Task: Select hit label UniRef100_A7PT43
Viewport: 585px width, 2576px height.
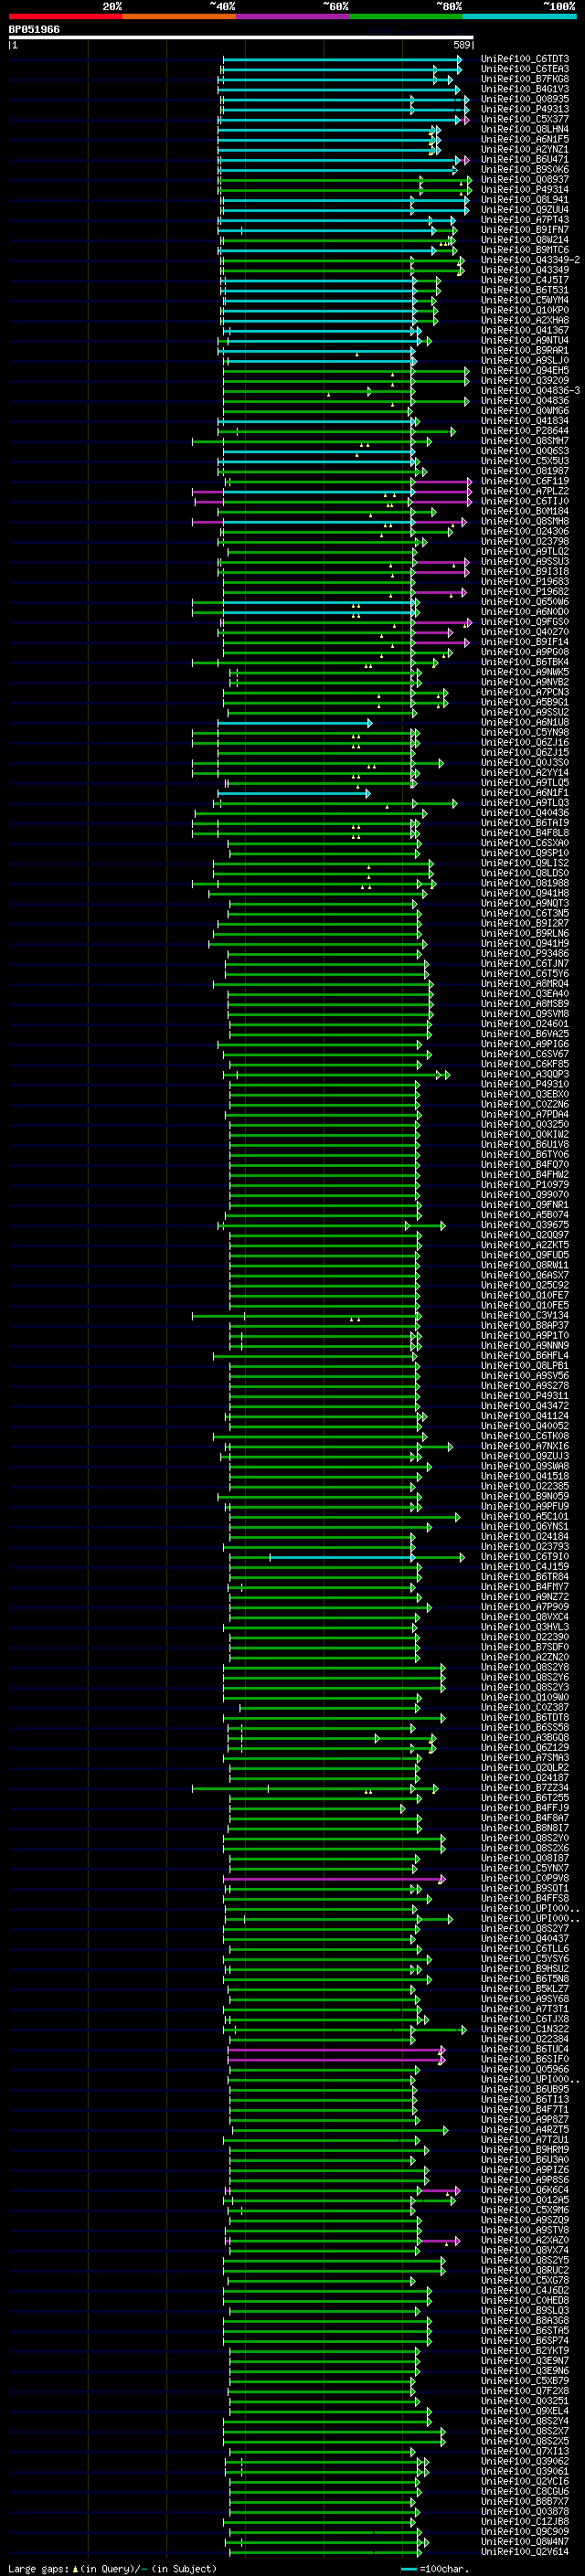Action: pos(525,220)
